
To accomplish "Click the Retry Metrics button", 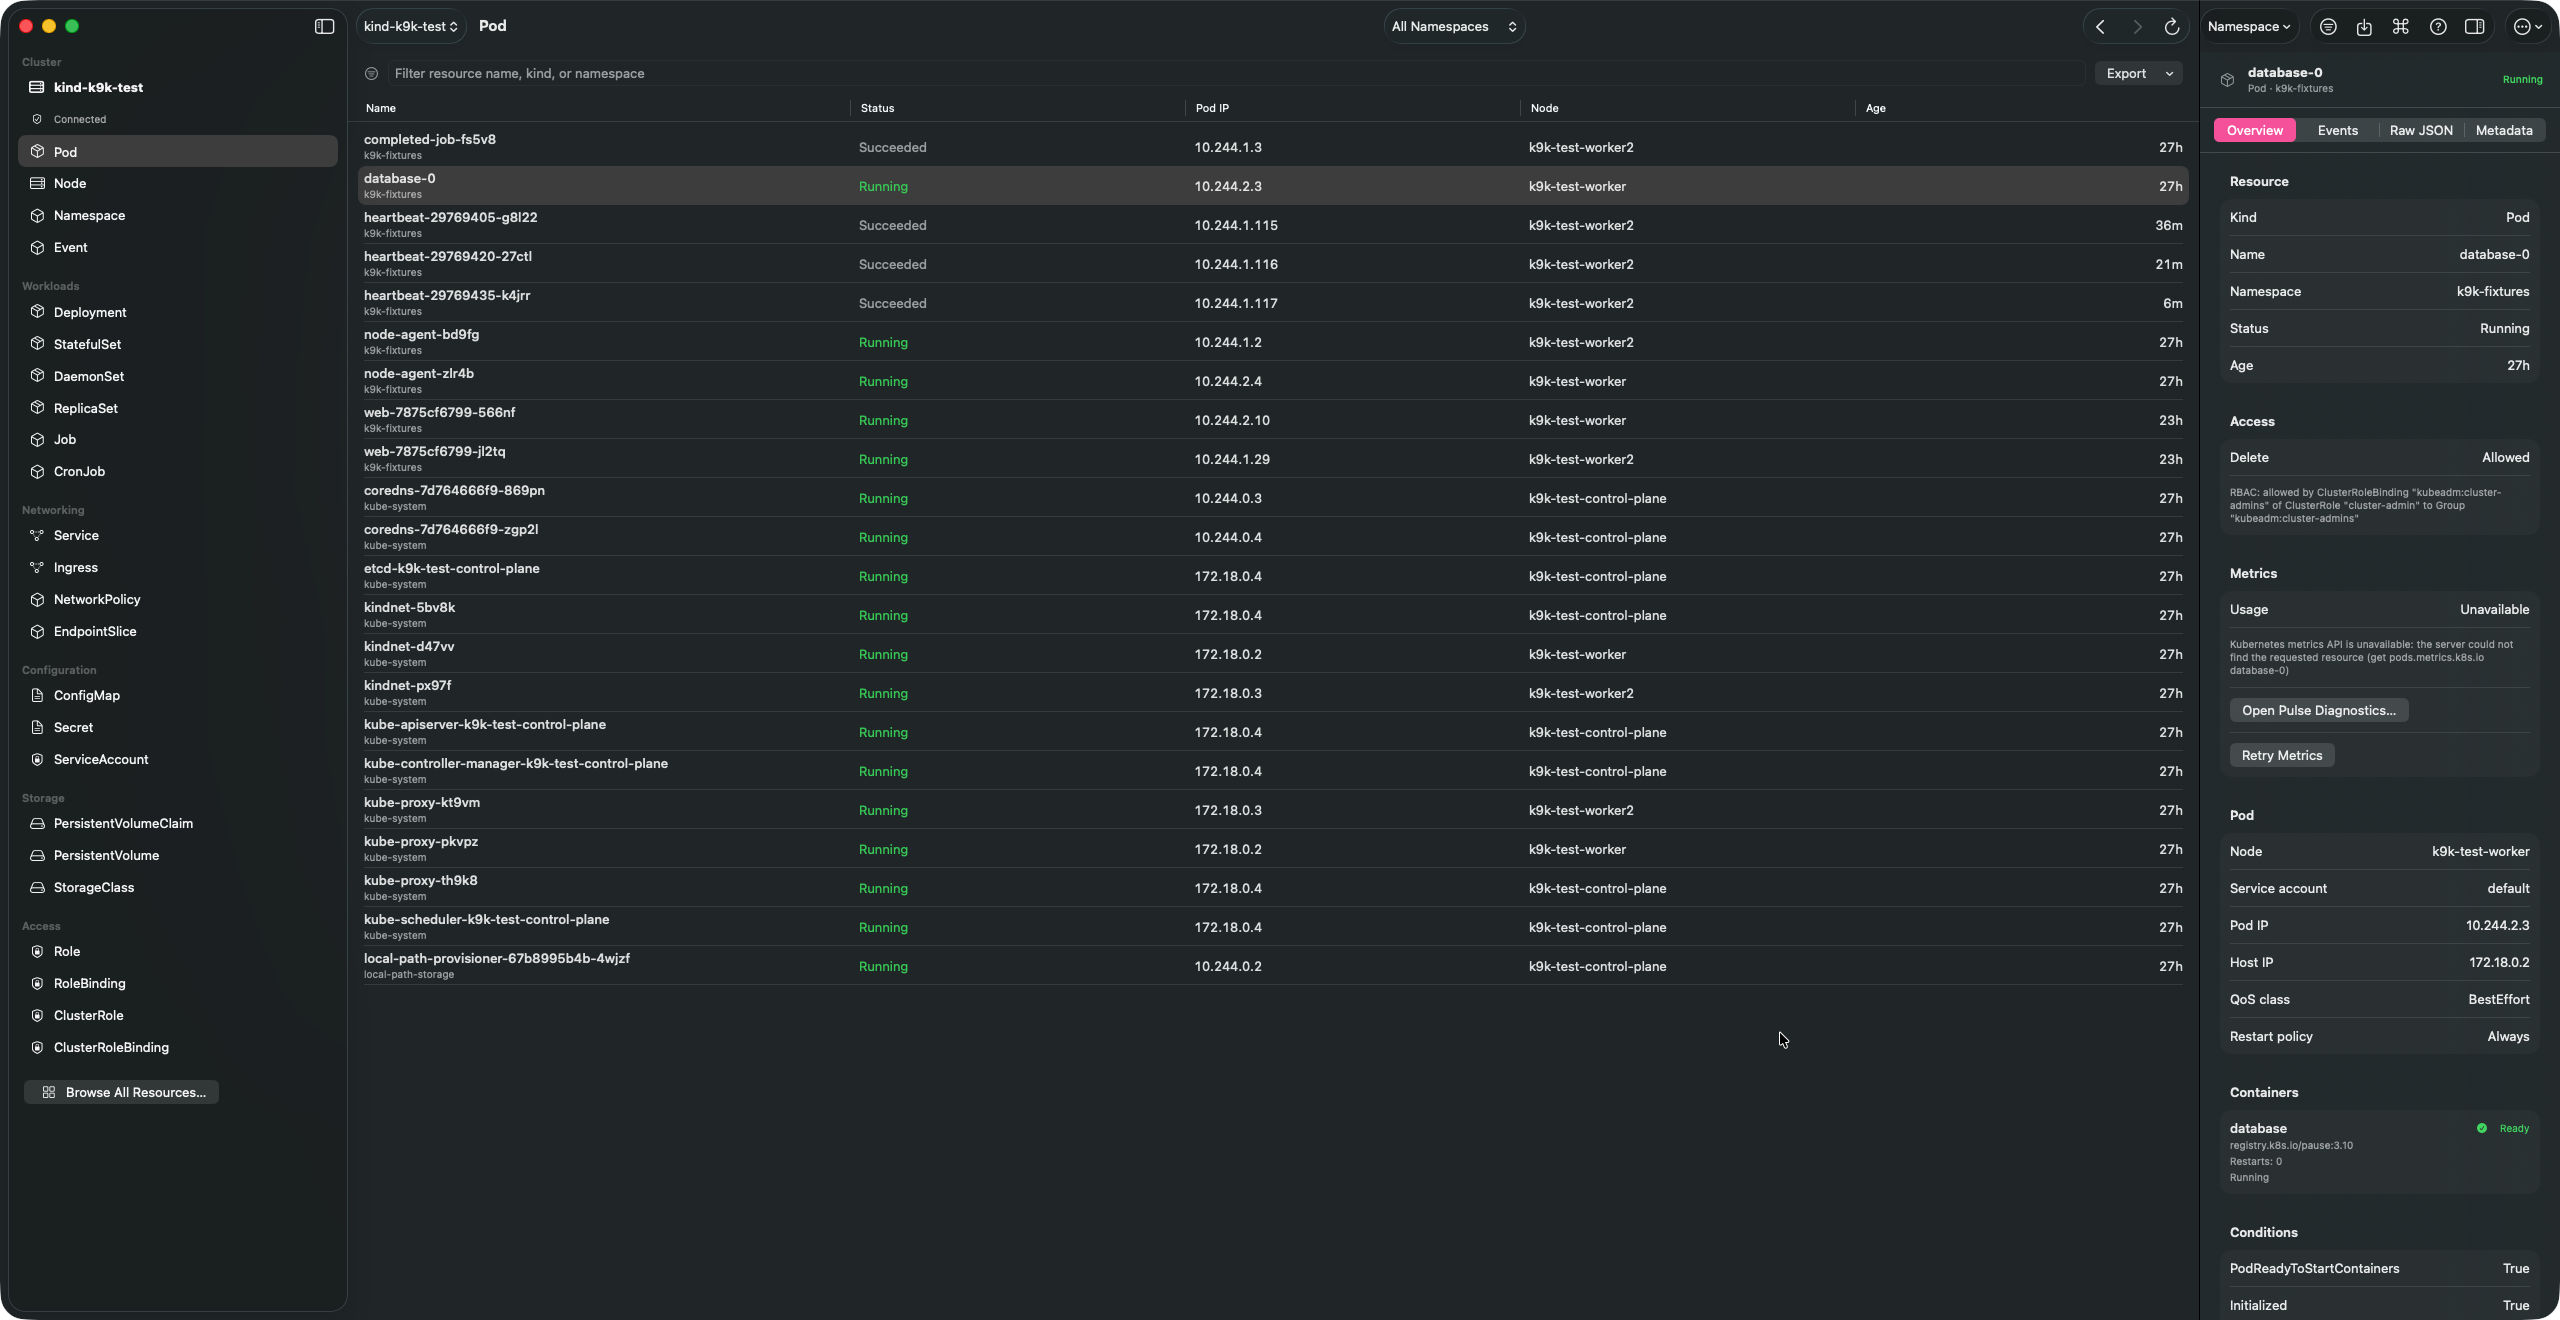I will (2281, 755).
